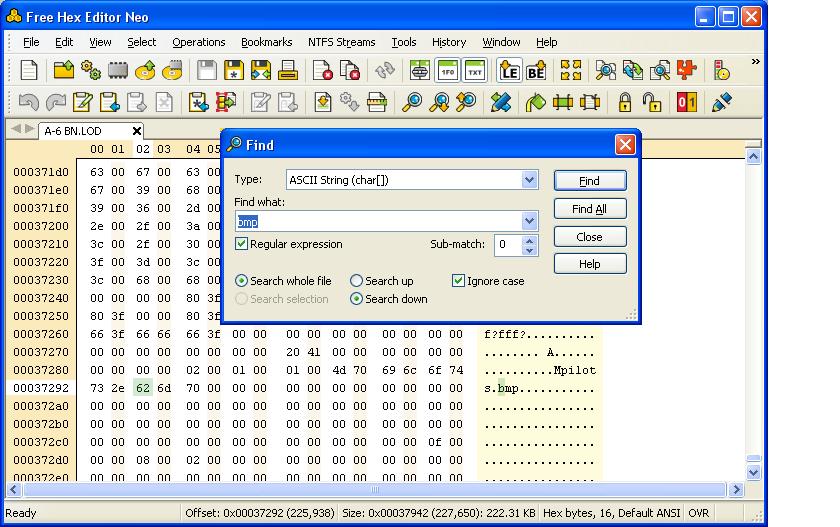This screenshot has height=527, width=840.
Task: Click the Find magnifier icon in second toolbar
Action: point(412,102)
